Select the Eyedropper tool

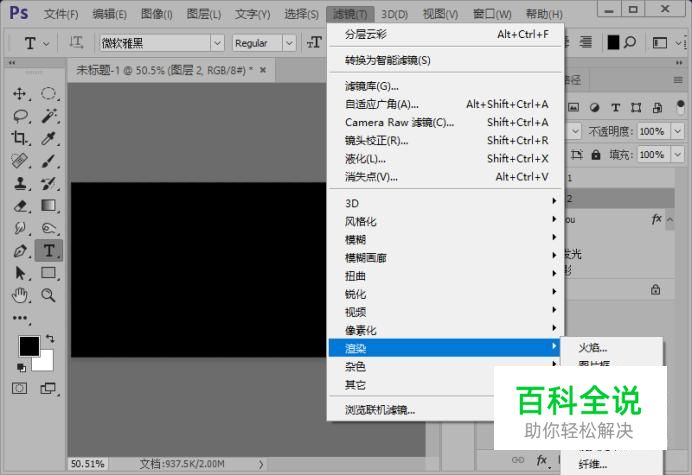click(49, 138)
